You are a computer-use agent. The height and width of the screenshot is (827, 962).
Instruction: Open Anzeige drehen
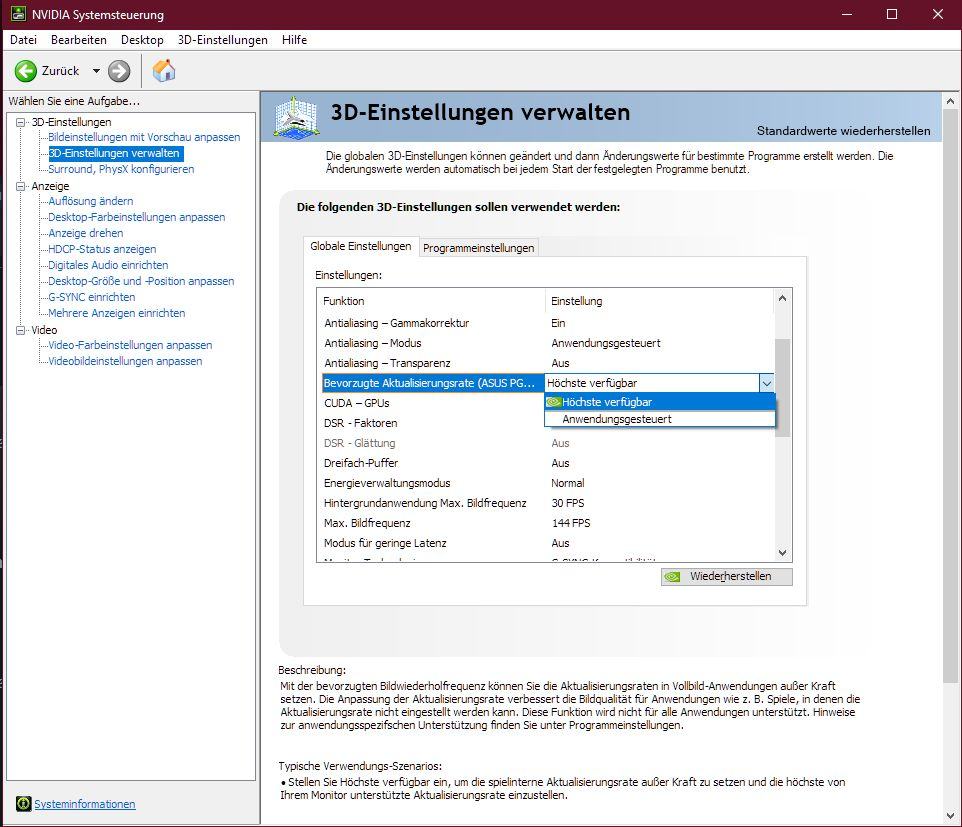[86, 233]
